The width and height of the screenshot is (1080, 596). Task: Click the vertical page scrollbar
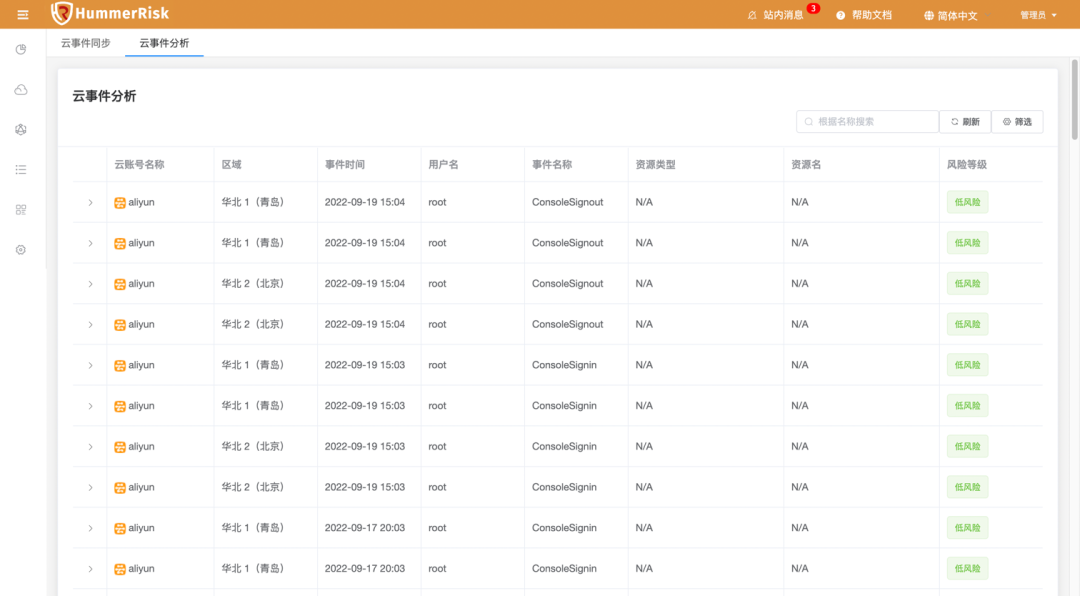pyautogui.click(x=1074, y=100)
